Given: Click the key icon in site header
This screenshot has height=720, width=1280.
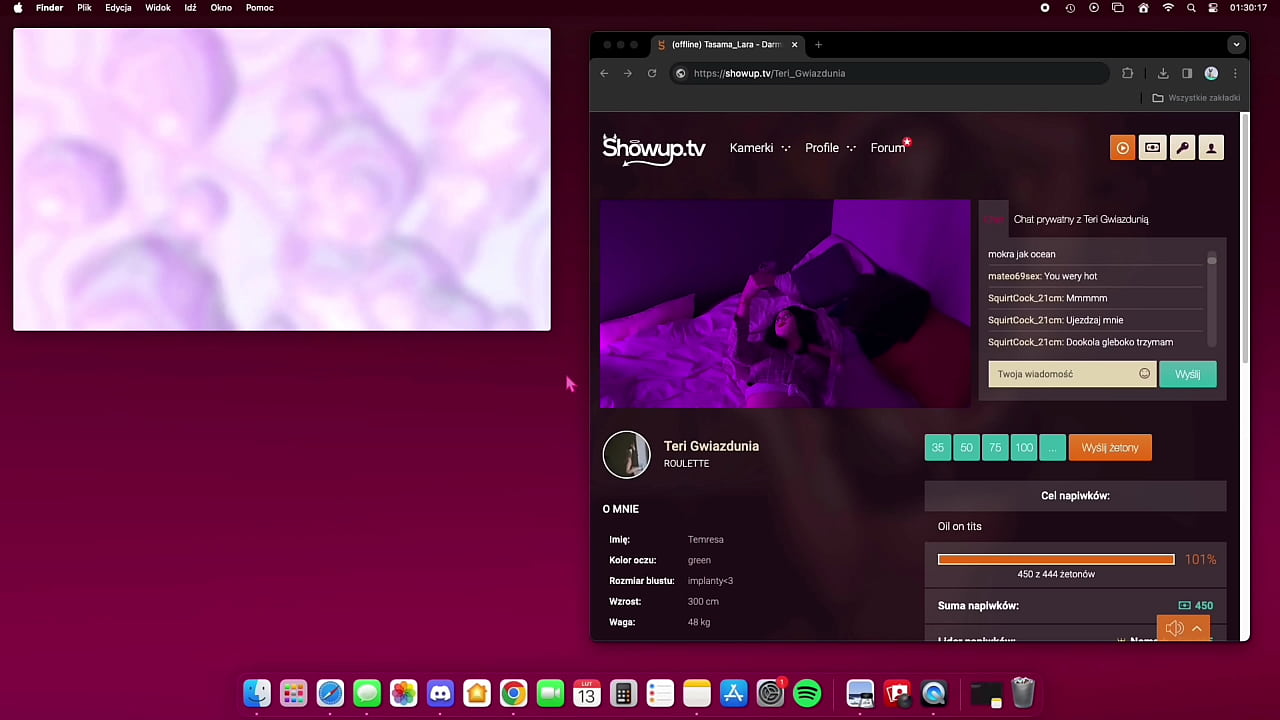Looking at the screenshot, I should (x=1182, y=148).
